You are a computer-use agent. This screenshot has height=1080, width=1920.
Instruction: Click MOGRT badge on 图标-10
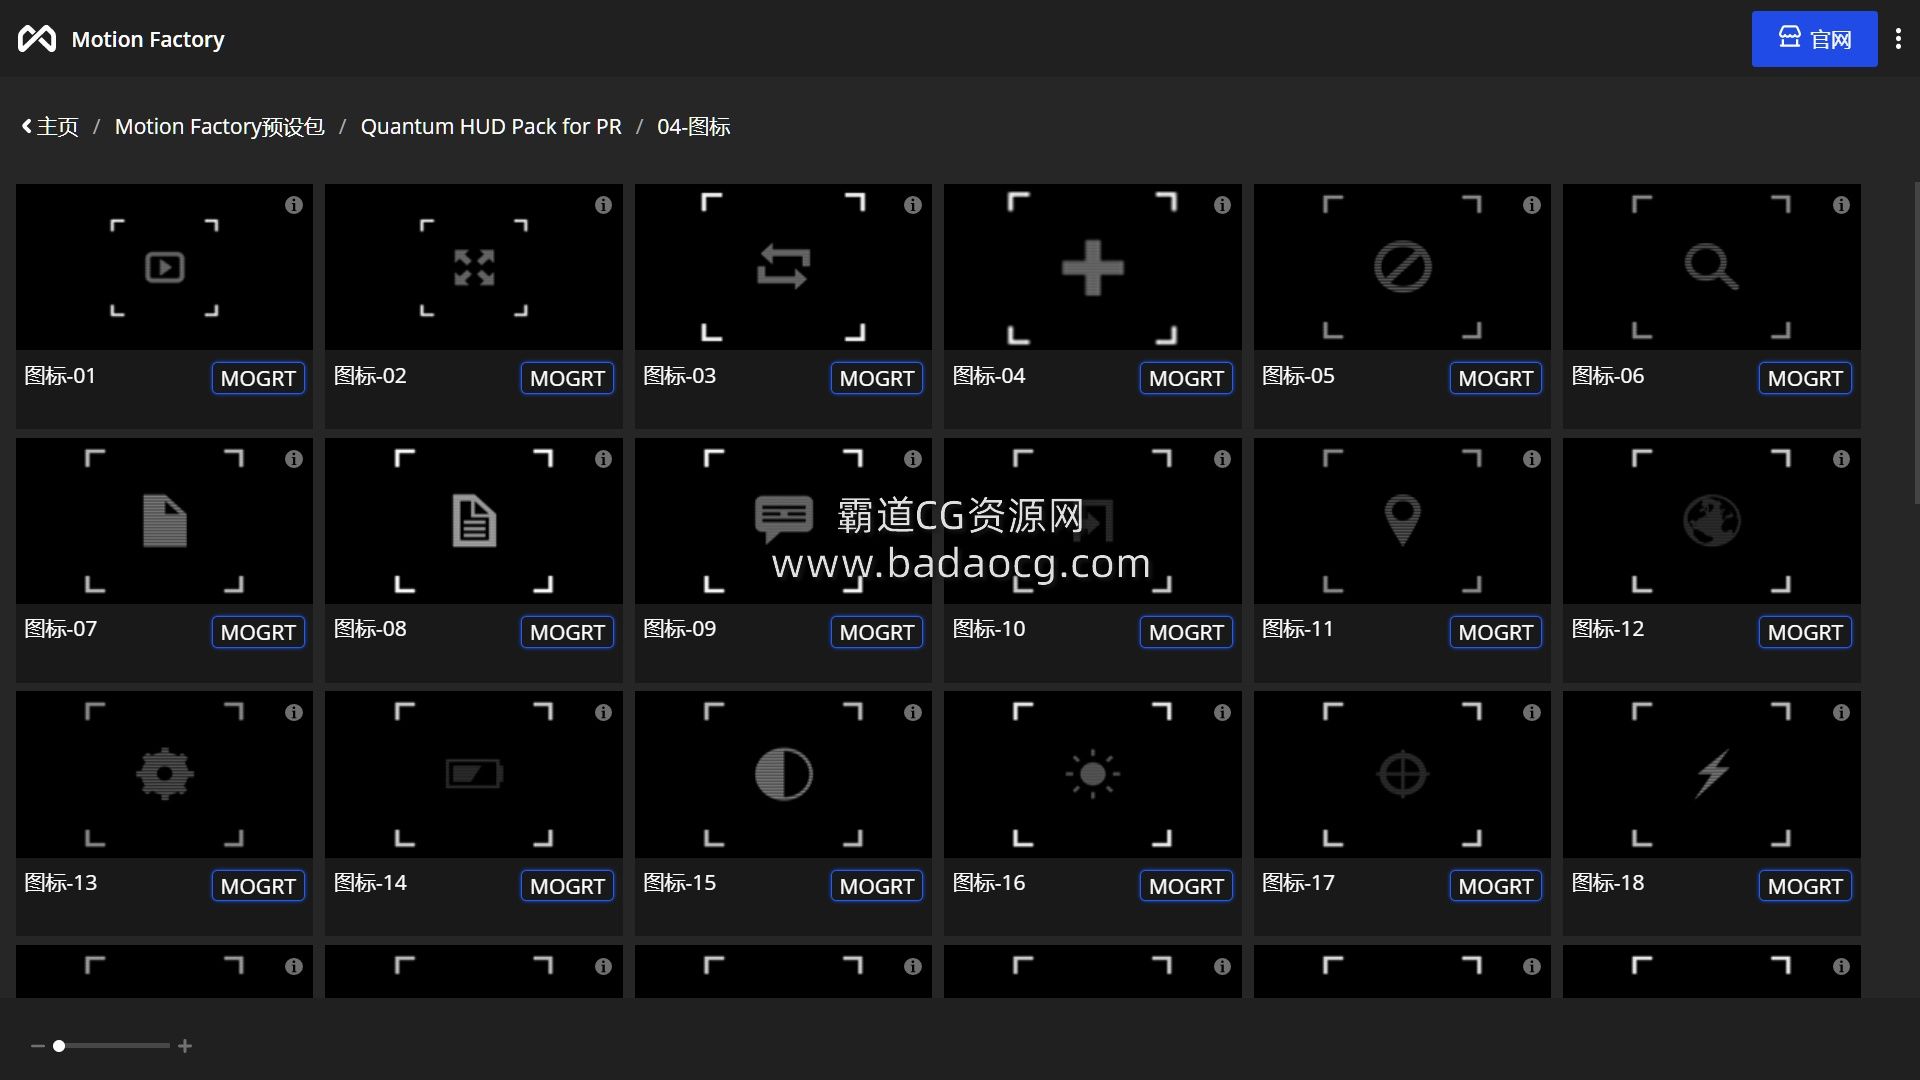(1186, 632)
